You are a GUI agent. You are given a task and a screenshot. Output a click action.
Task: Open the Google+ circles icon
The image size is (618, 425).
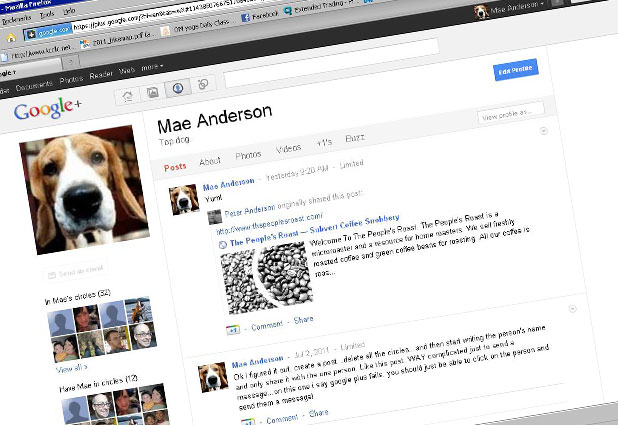coord(203,83)
